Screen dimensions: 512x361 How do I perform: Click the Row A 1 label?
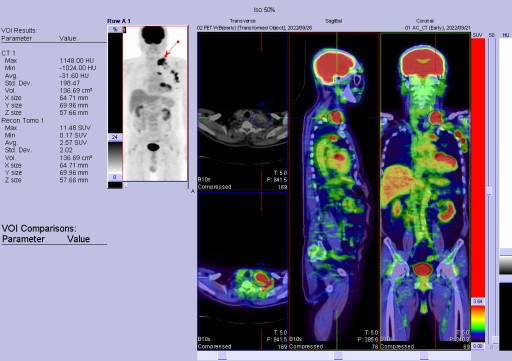tap(119, 21)
